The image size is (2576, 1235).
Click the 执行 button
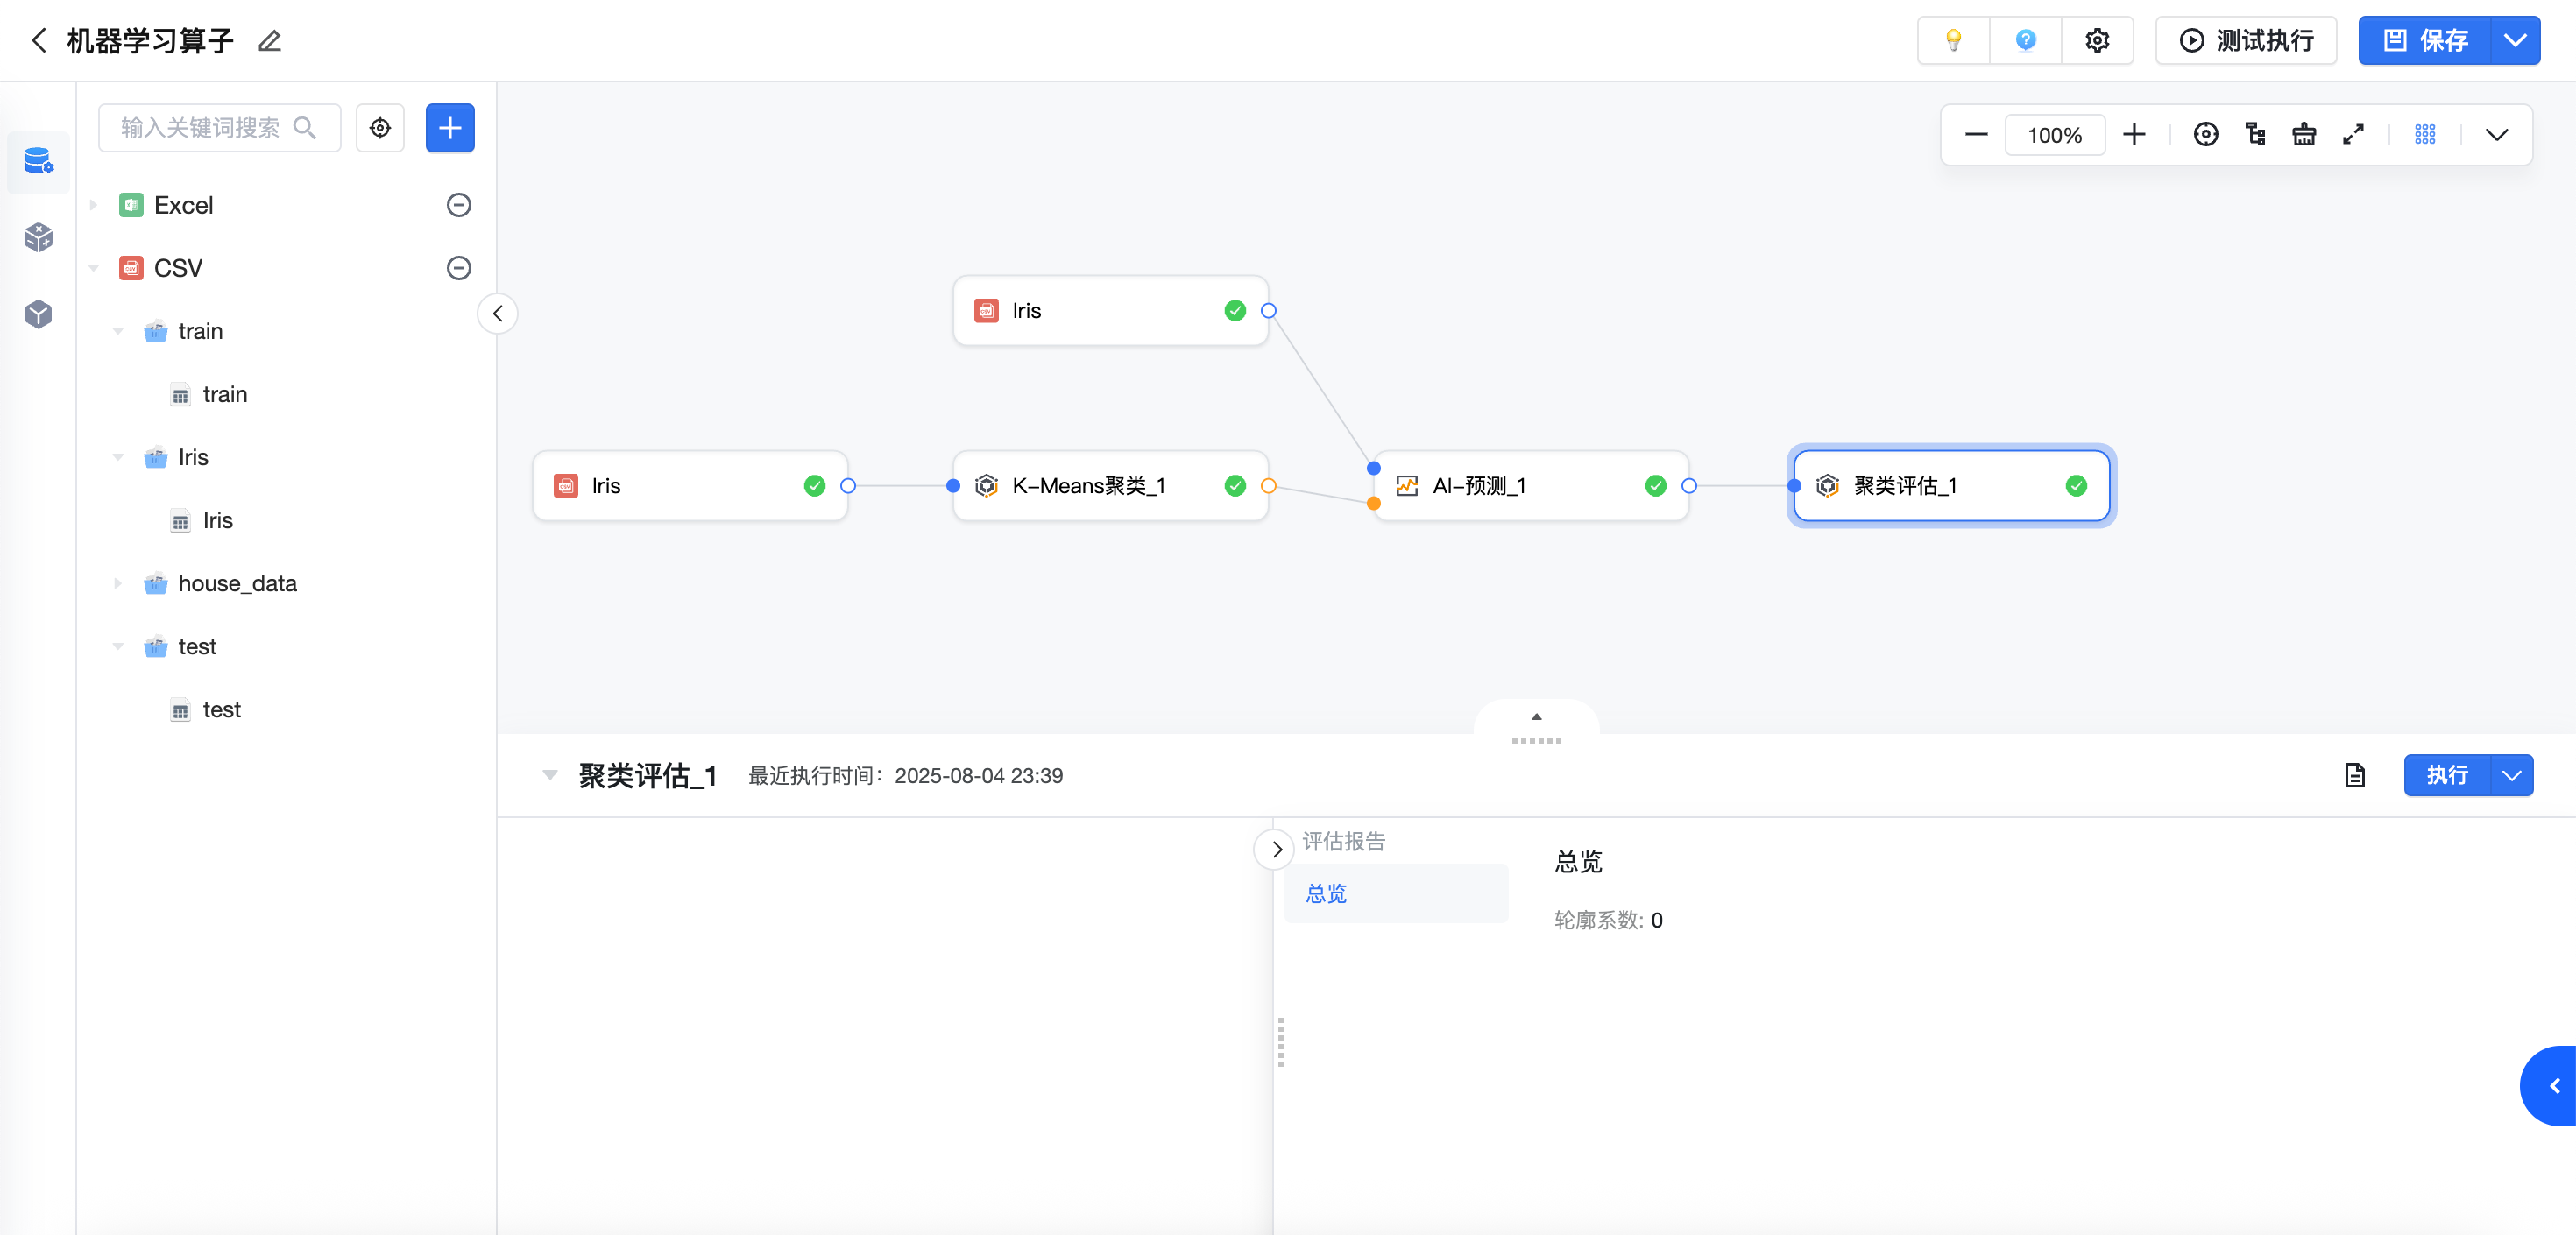2446,775
